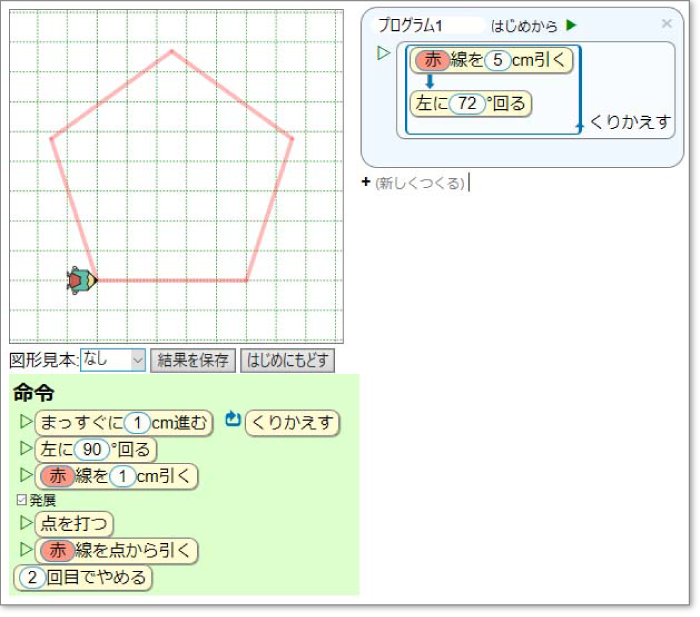The image size is (700, 617).
Task: Click + 新しくつくる to add a program
Action: pyautogui.click(x=414, y=182)
